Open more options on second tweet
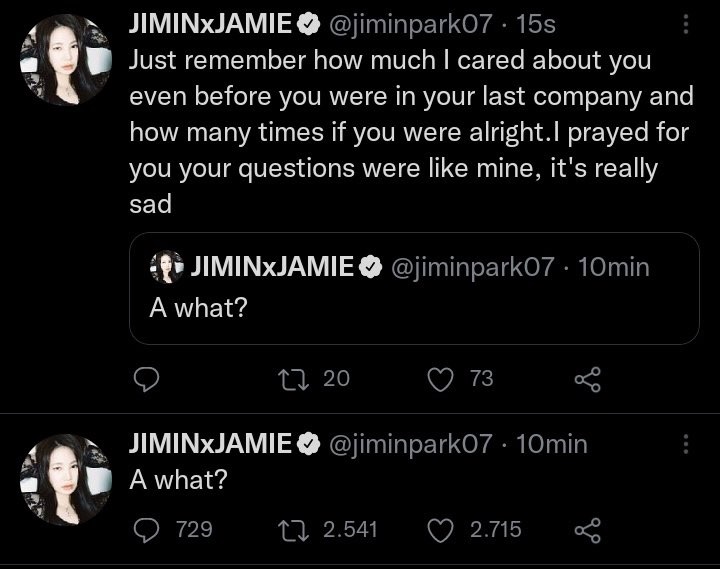 [685, 444]
